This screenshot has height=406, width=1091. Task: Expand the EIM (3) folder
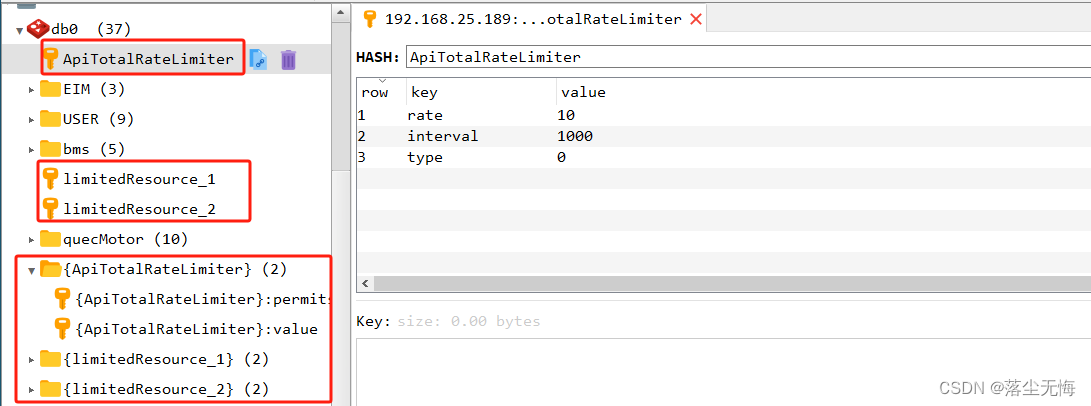point(31,90)
